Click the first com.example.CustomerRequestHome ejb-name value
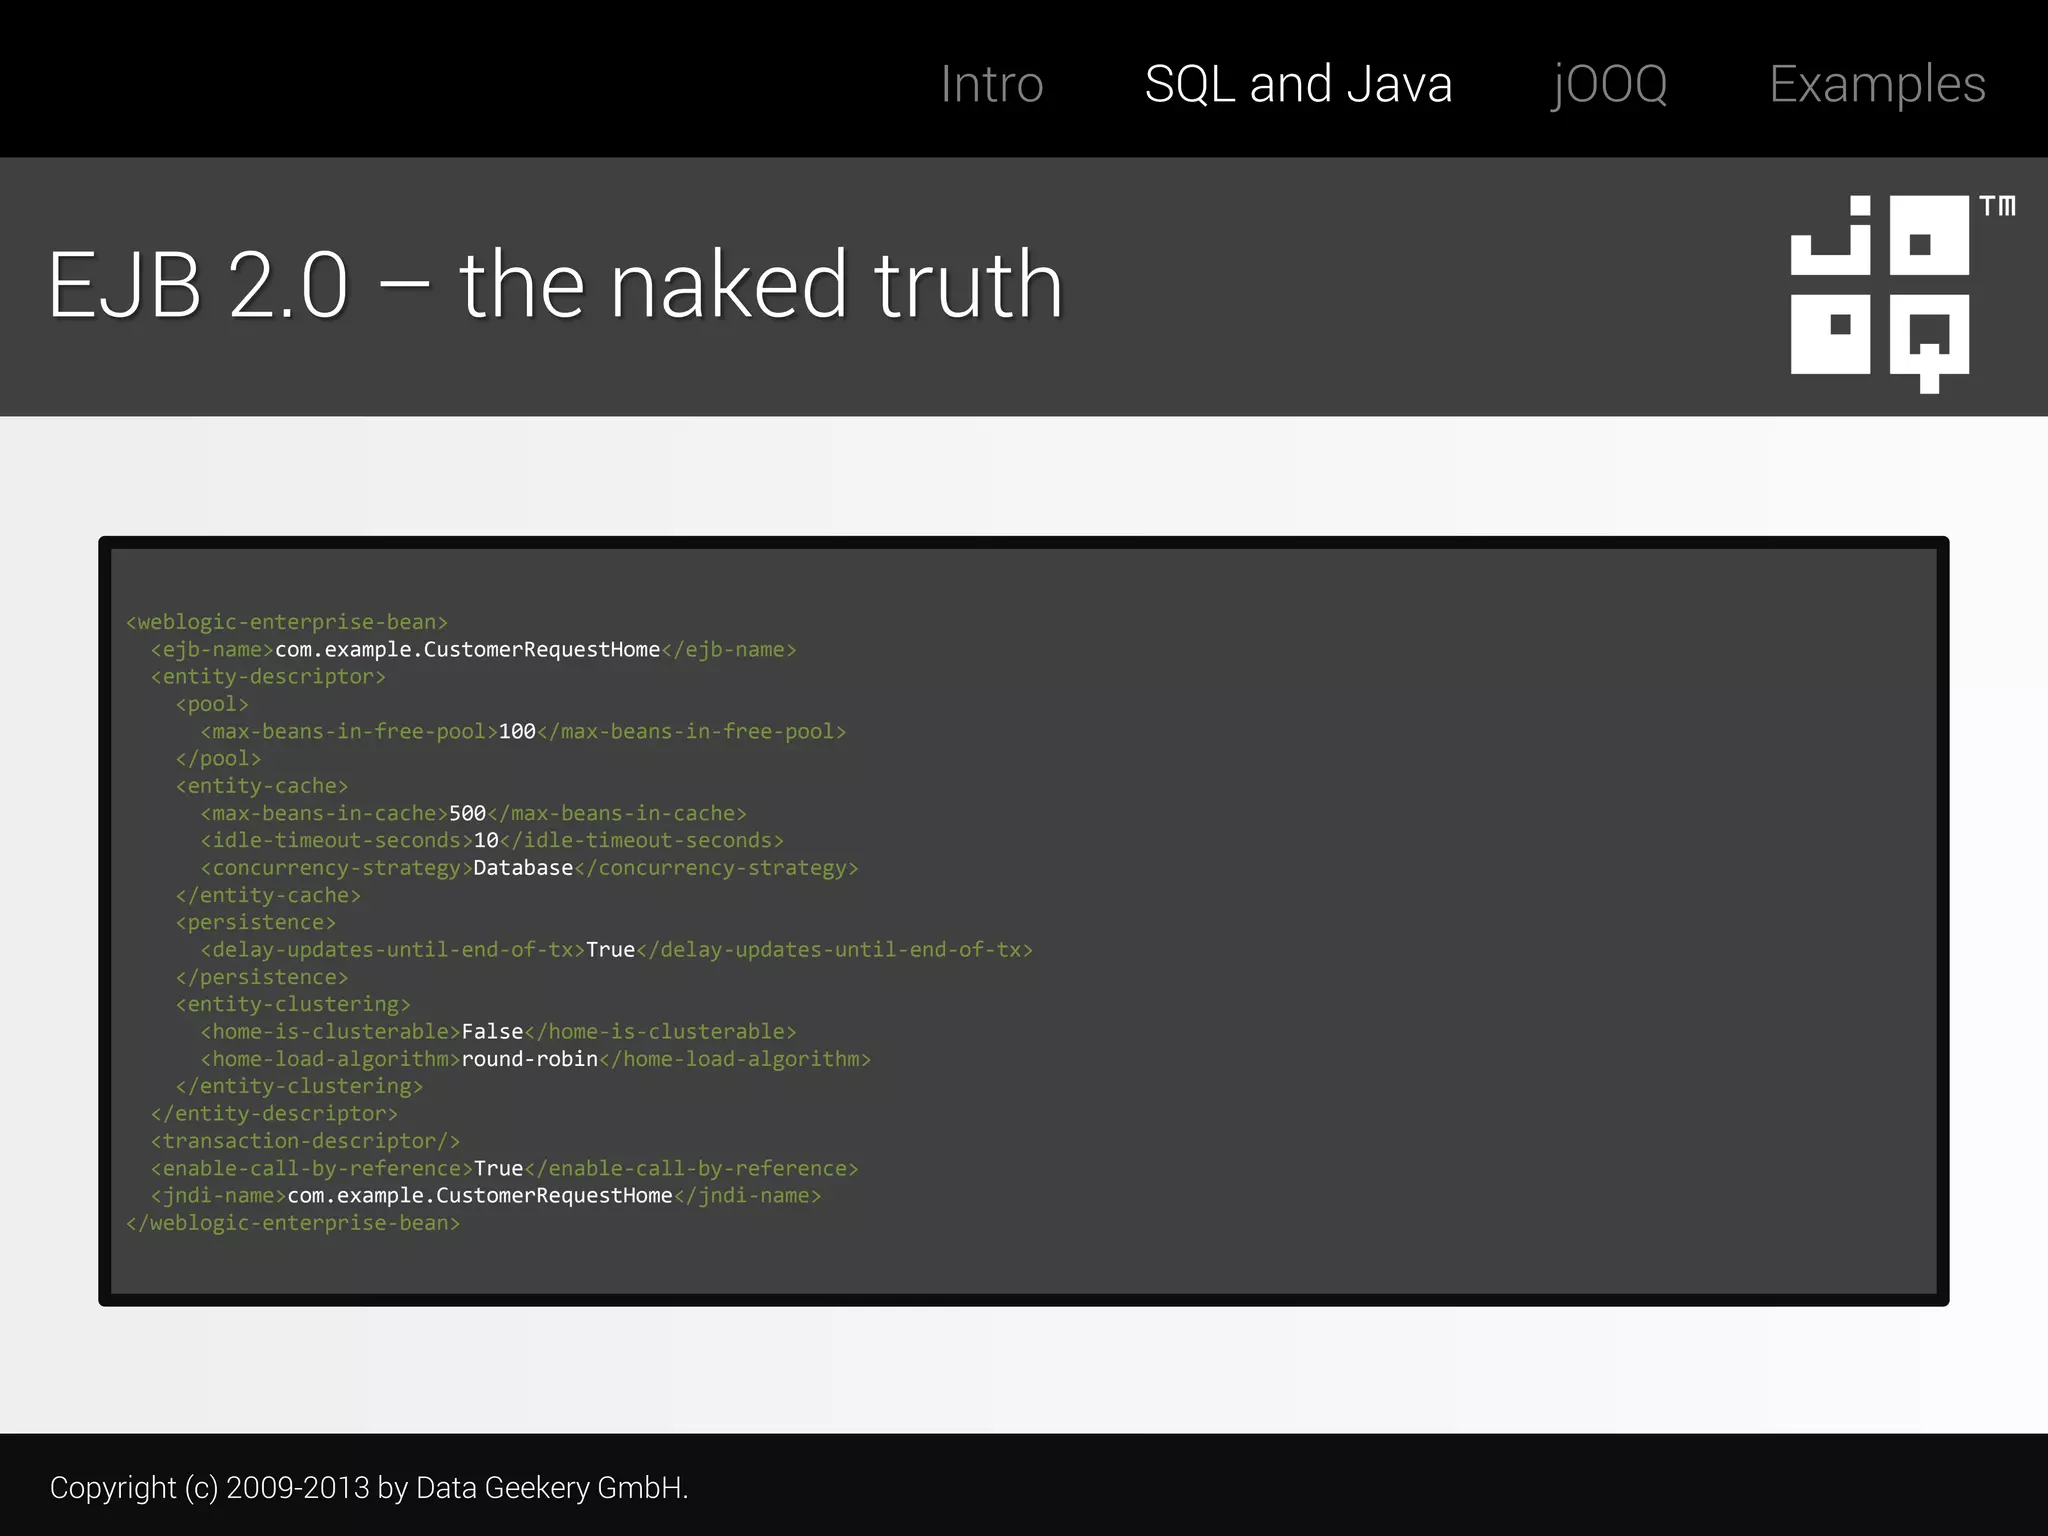The image size is (2048, 1536). click(467, 650)
